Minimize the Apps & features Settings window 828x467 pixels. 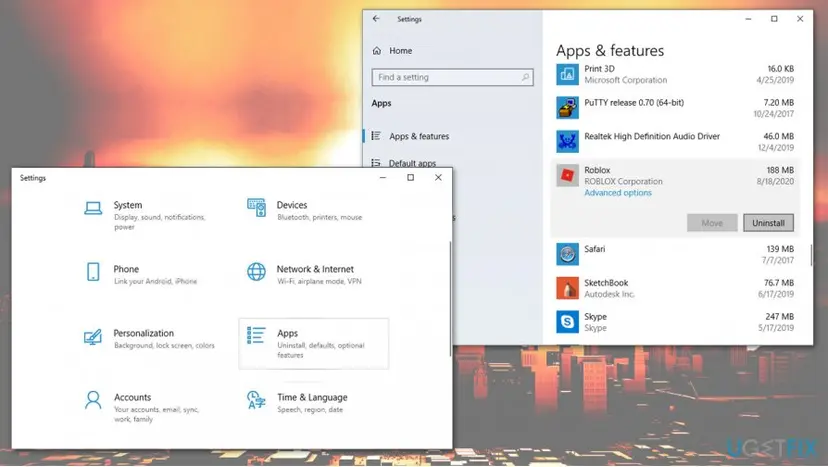coord(748,19)
